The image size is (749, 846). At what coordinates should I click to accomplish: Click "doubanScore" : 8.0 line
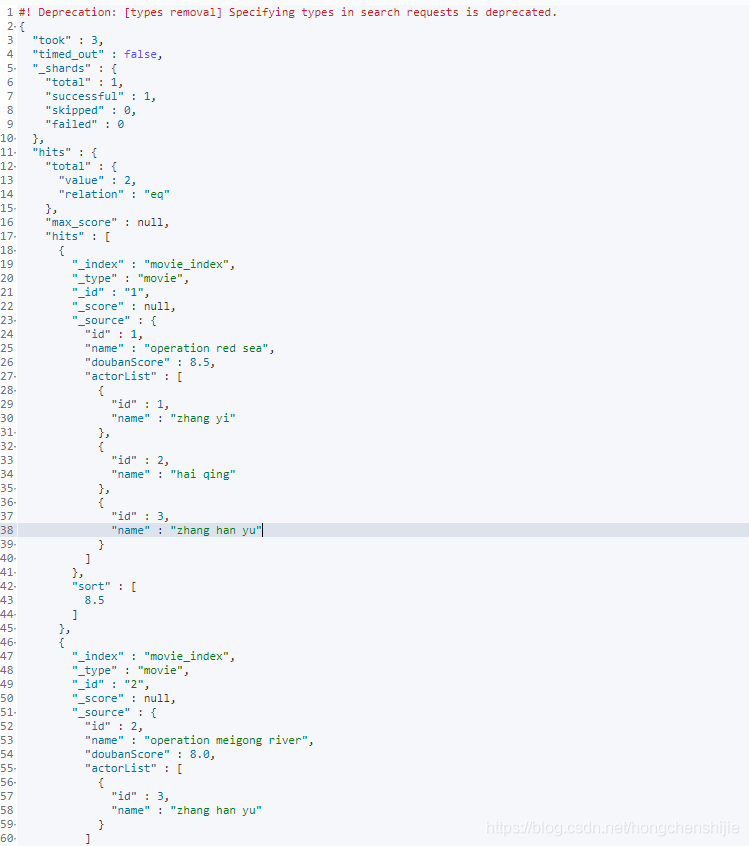click(x=149, y=755)
